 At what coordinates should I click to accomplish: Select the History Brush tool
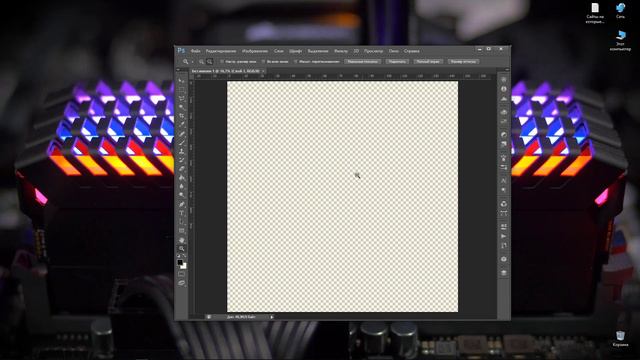click(182, 160)
